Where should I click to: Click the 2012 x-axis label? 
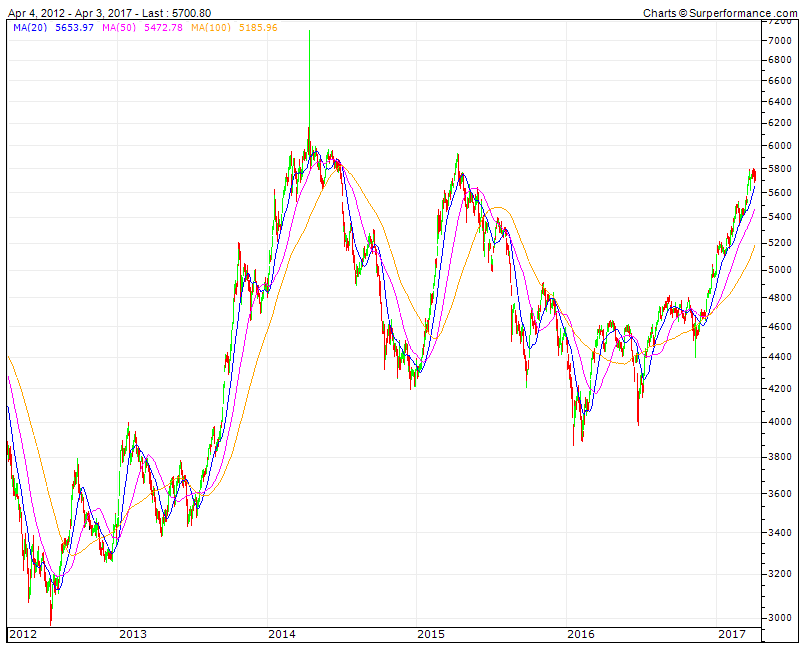coord(23,634)
